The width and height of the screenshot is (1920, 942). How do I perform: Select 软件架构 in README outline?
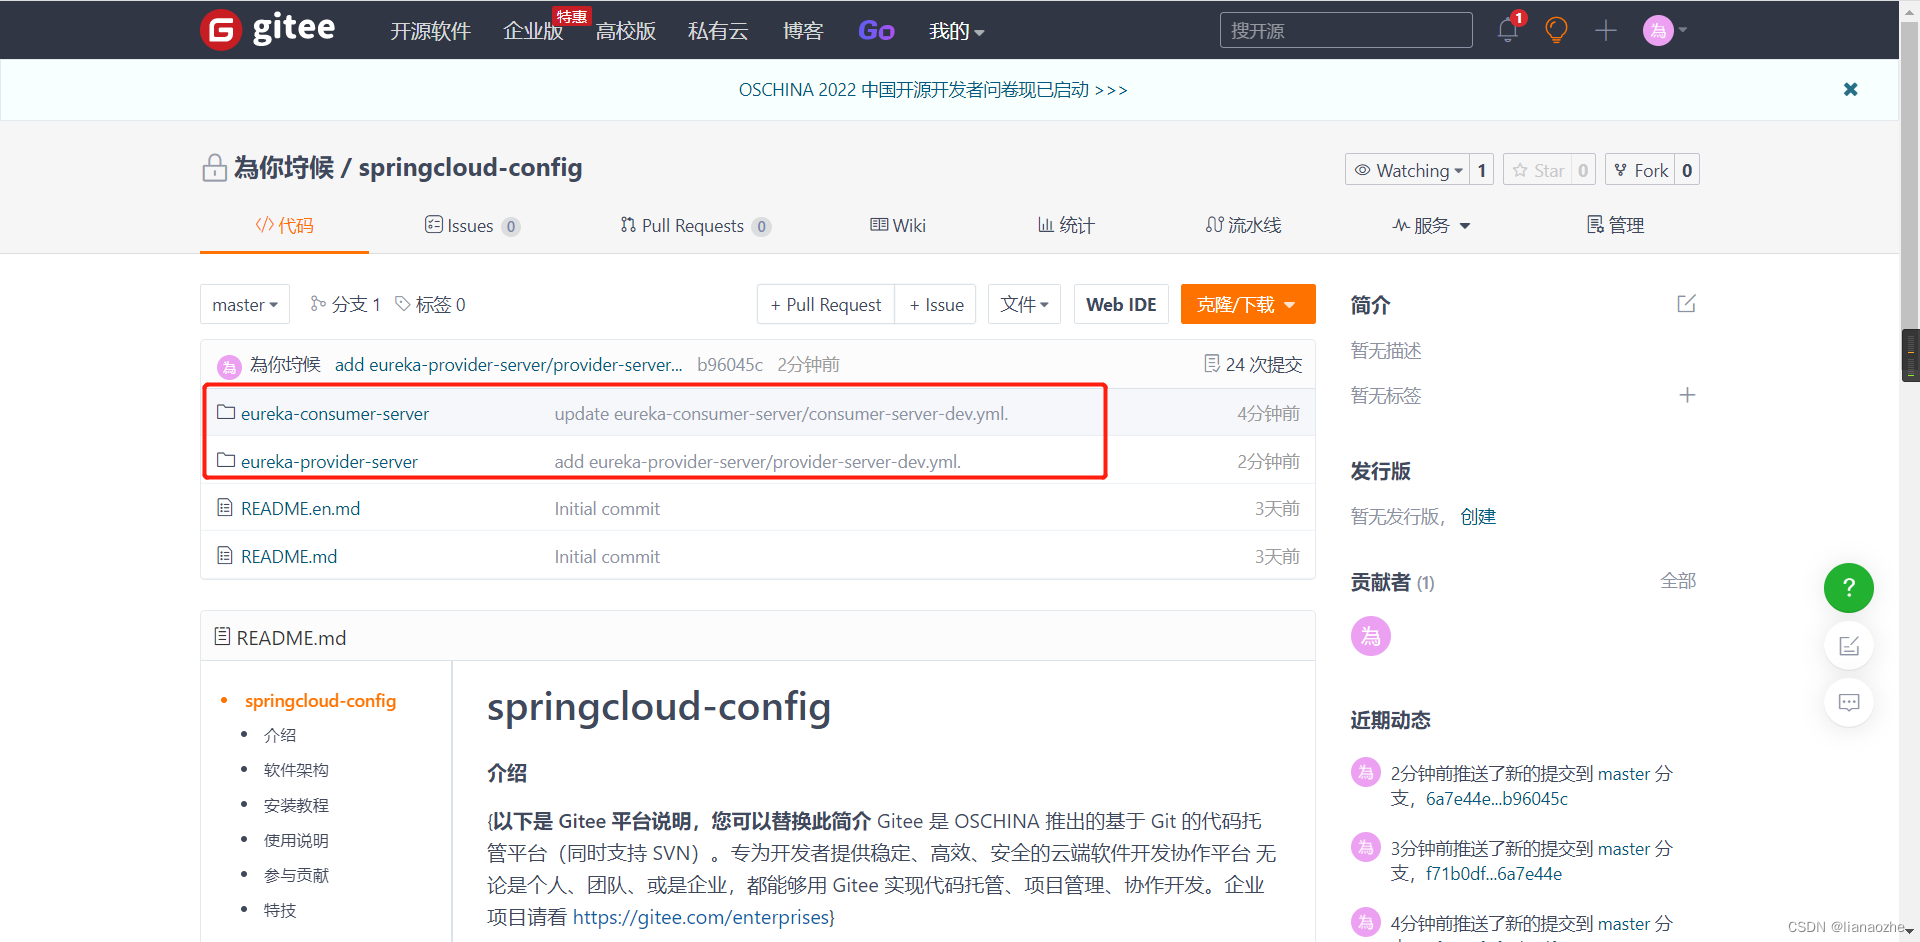click(x=296, y=770)
